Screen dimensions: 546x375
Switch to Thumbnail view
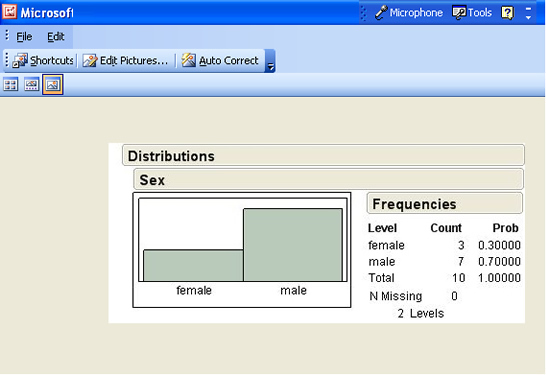click(10, 85)
